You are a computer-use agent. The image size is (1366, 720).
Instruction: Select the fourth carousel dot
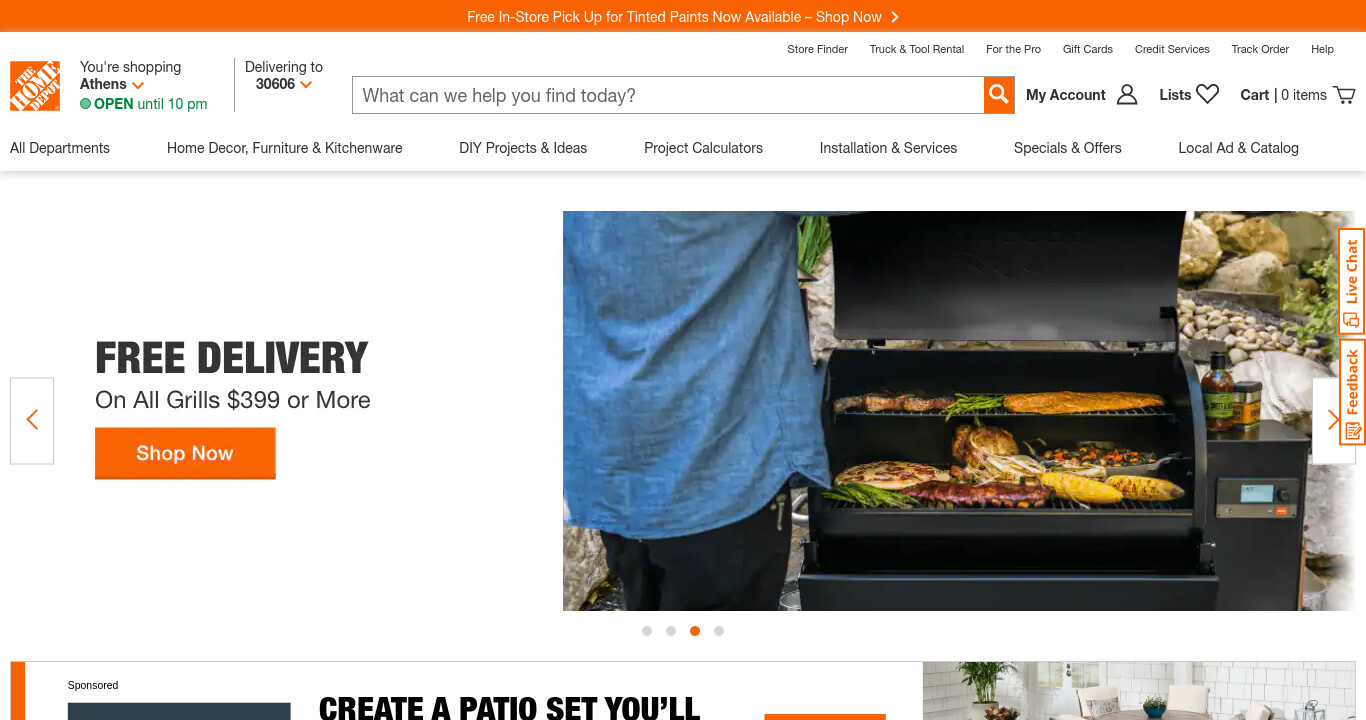pyautogui.click(x=719, y=631)
